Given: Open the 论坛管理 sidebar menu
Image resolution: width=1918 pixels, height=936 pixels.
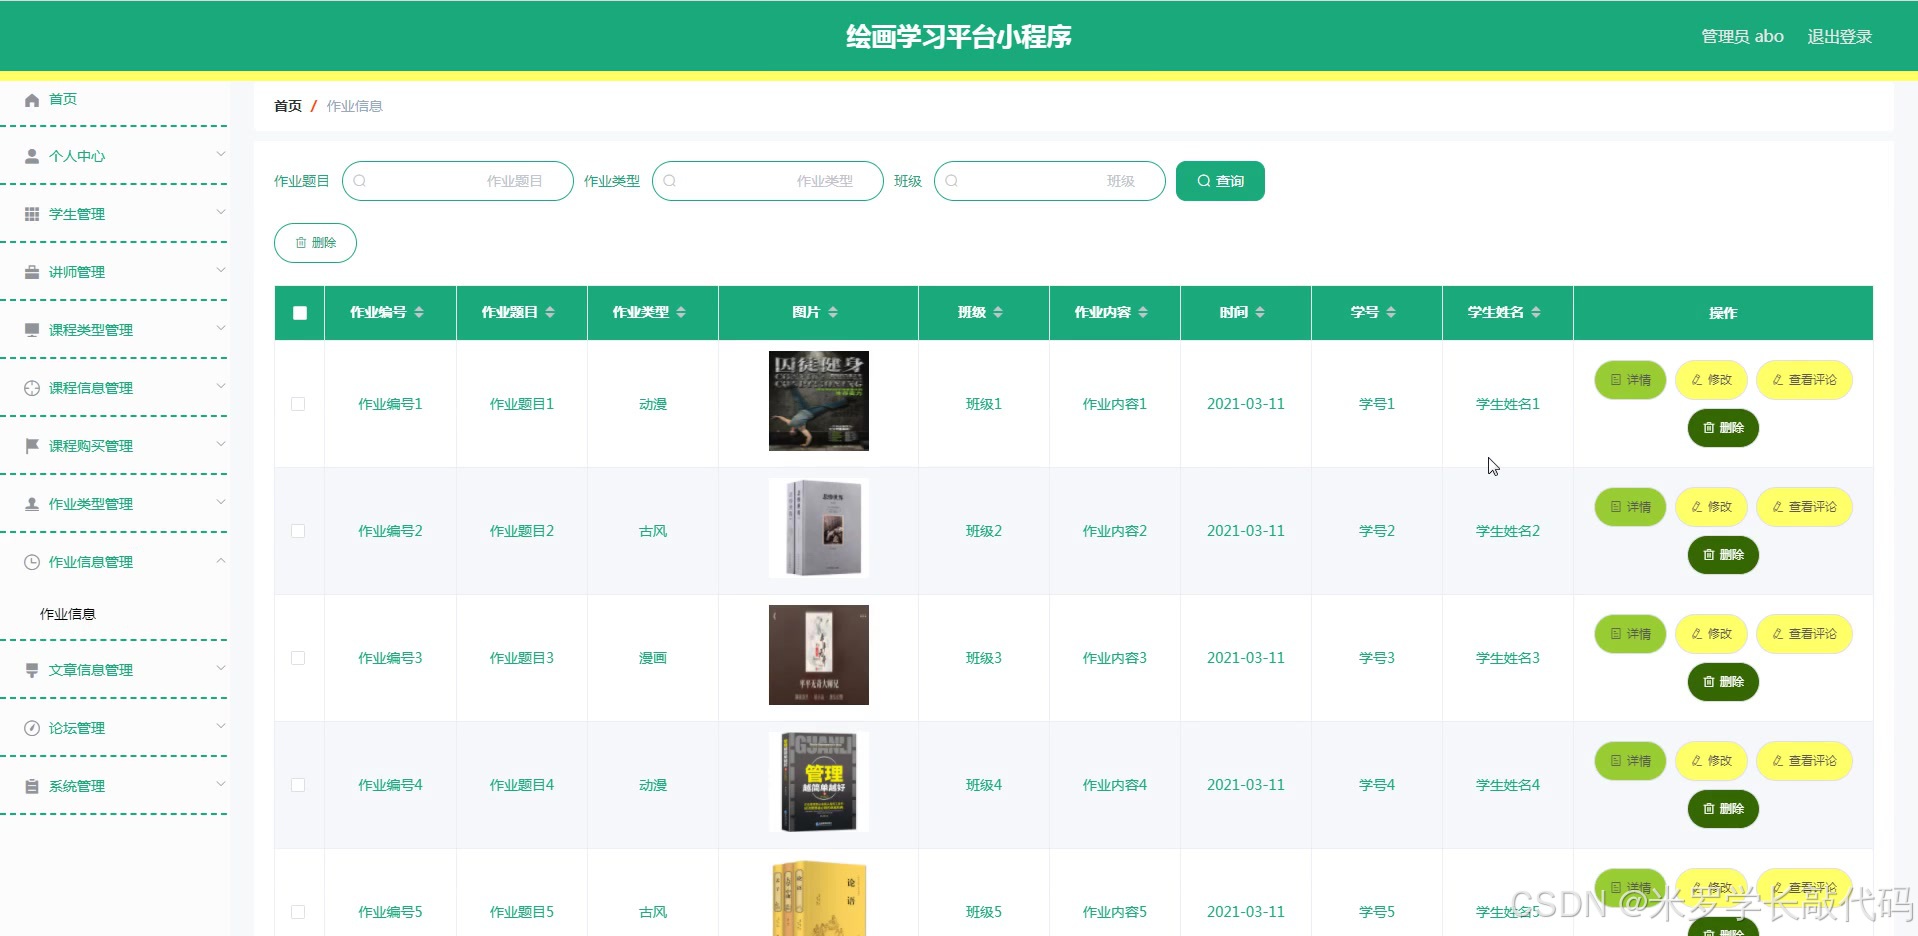Looking at the screenshot, I should pos(114,728).
